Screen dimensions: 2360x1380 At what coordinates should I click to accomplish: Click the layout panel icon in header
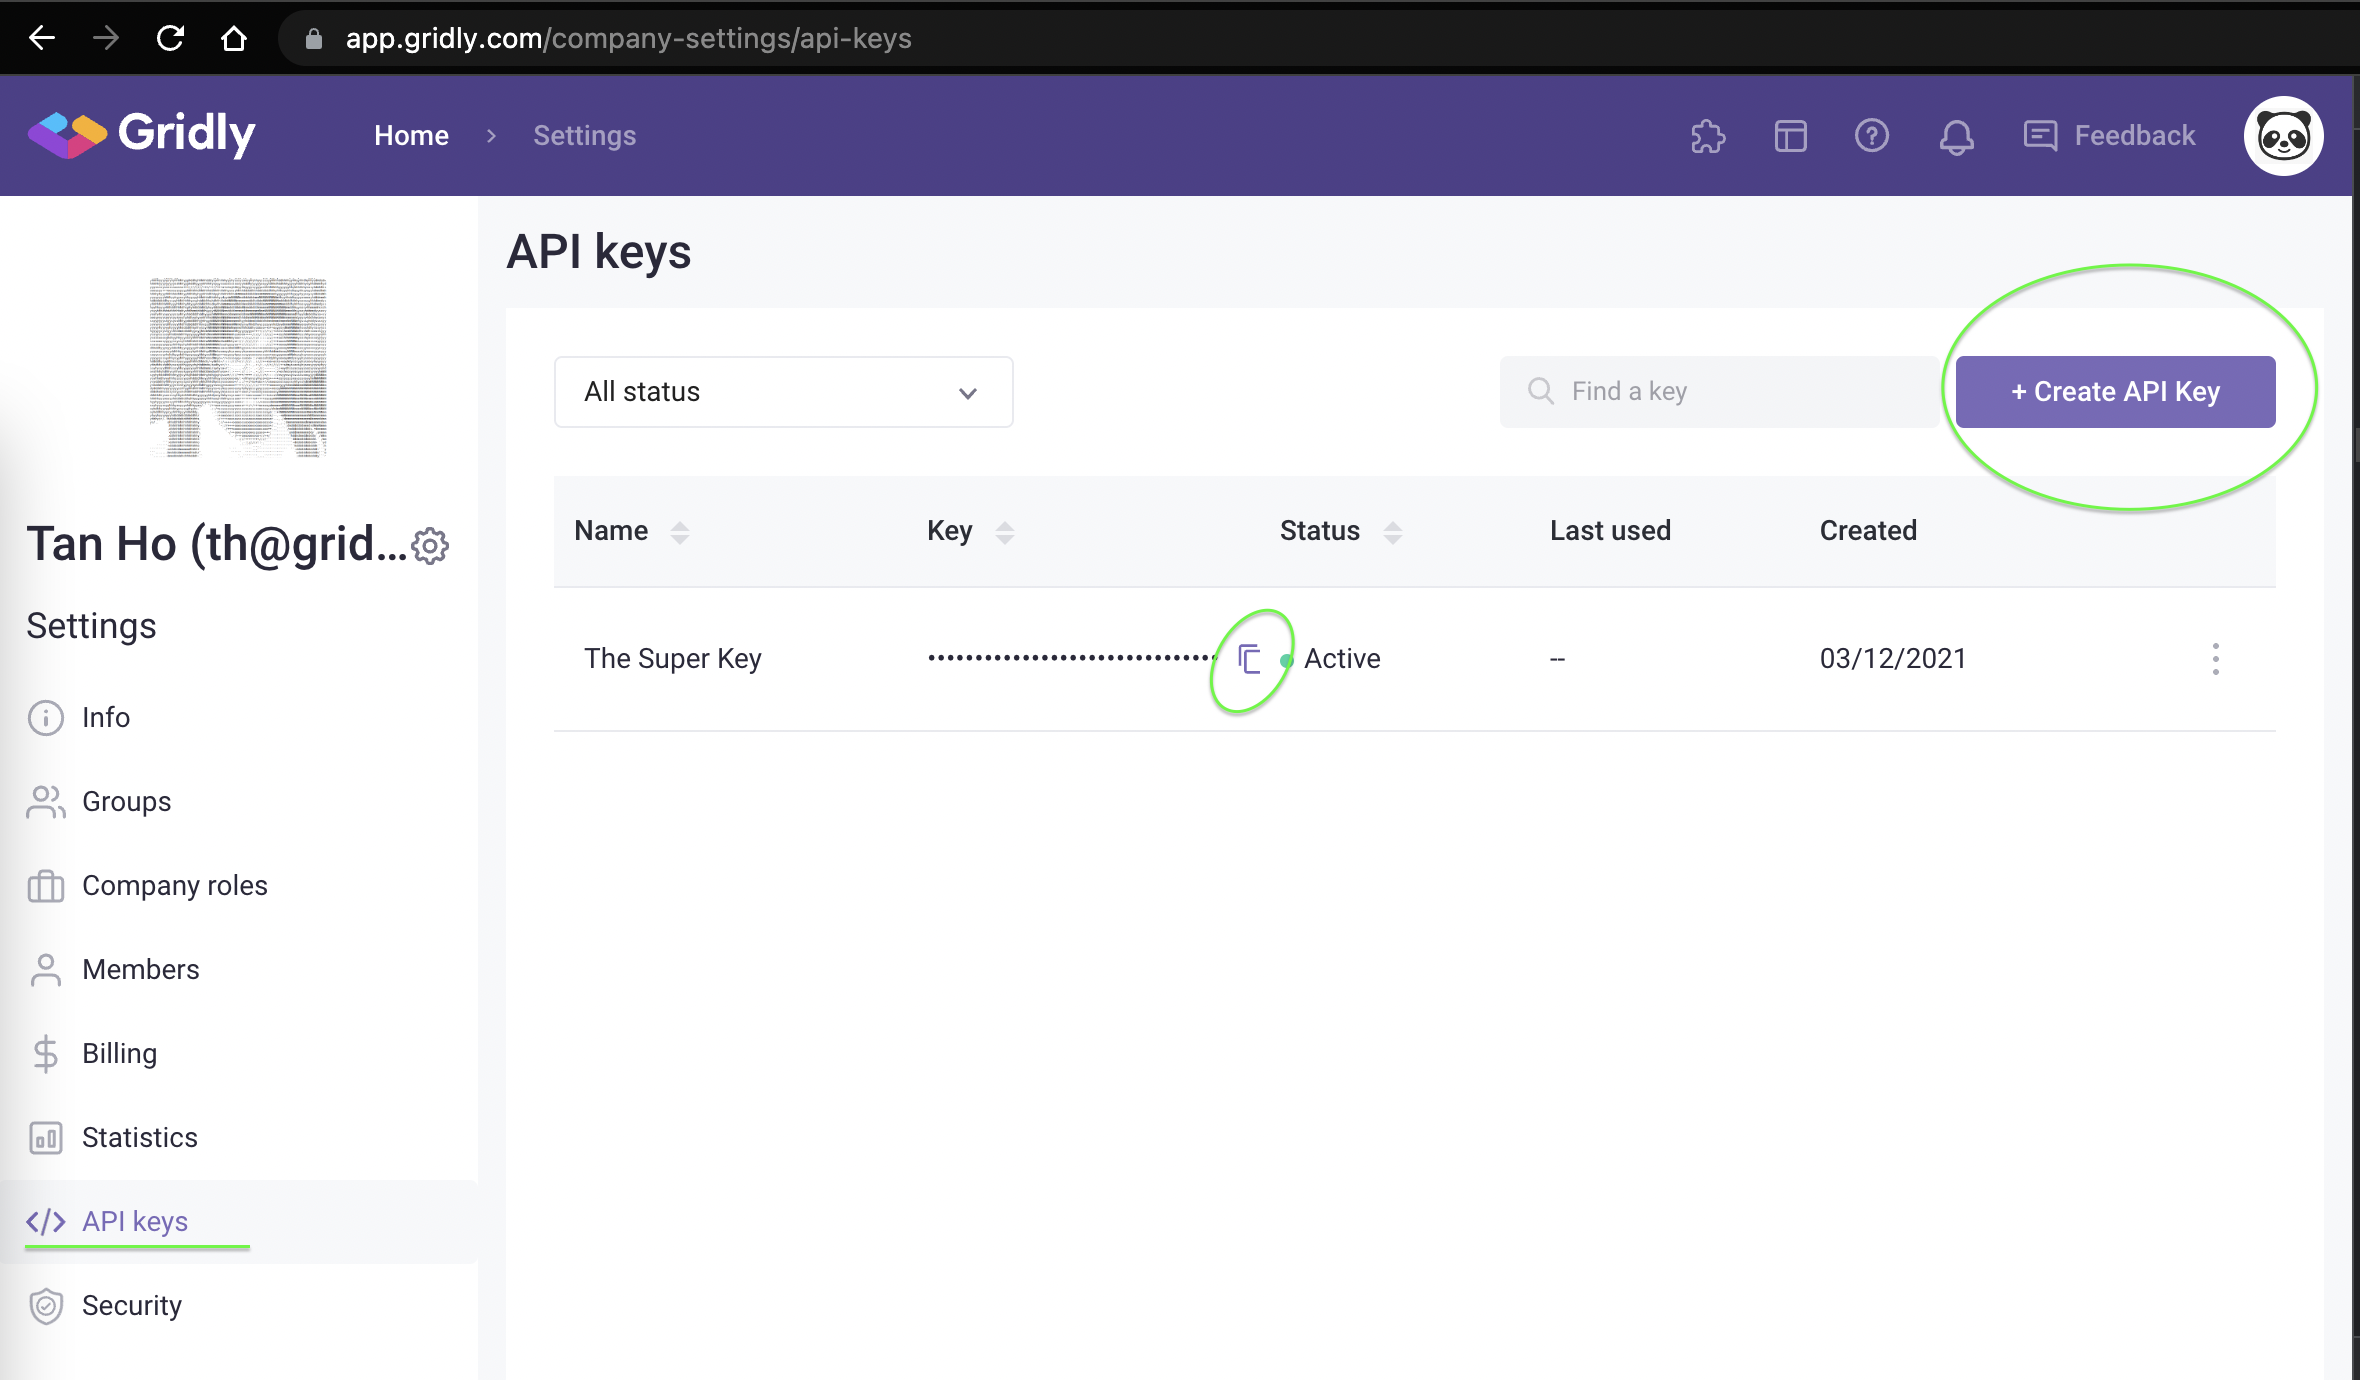[1790, 136]
